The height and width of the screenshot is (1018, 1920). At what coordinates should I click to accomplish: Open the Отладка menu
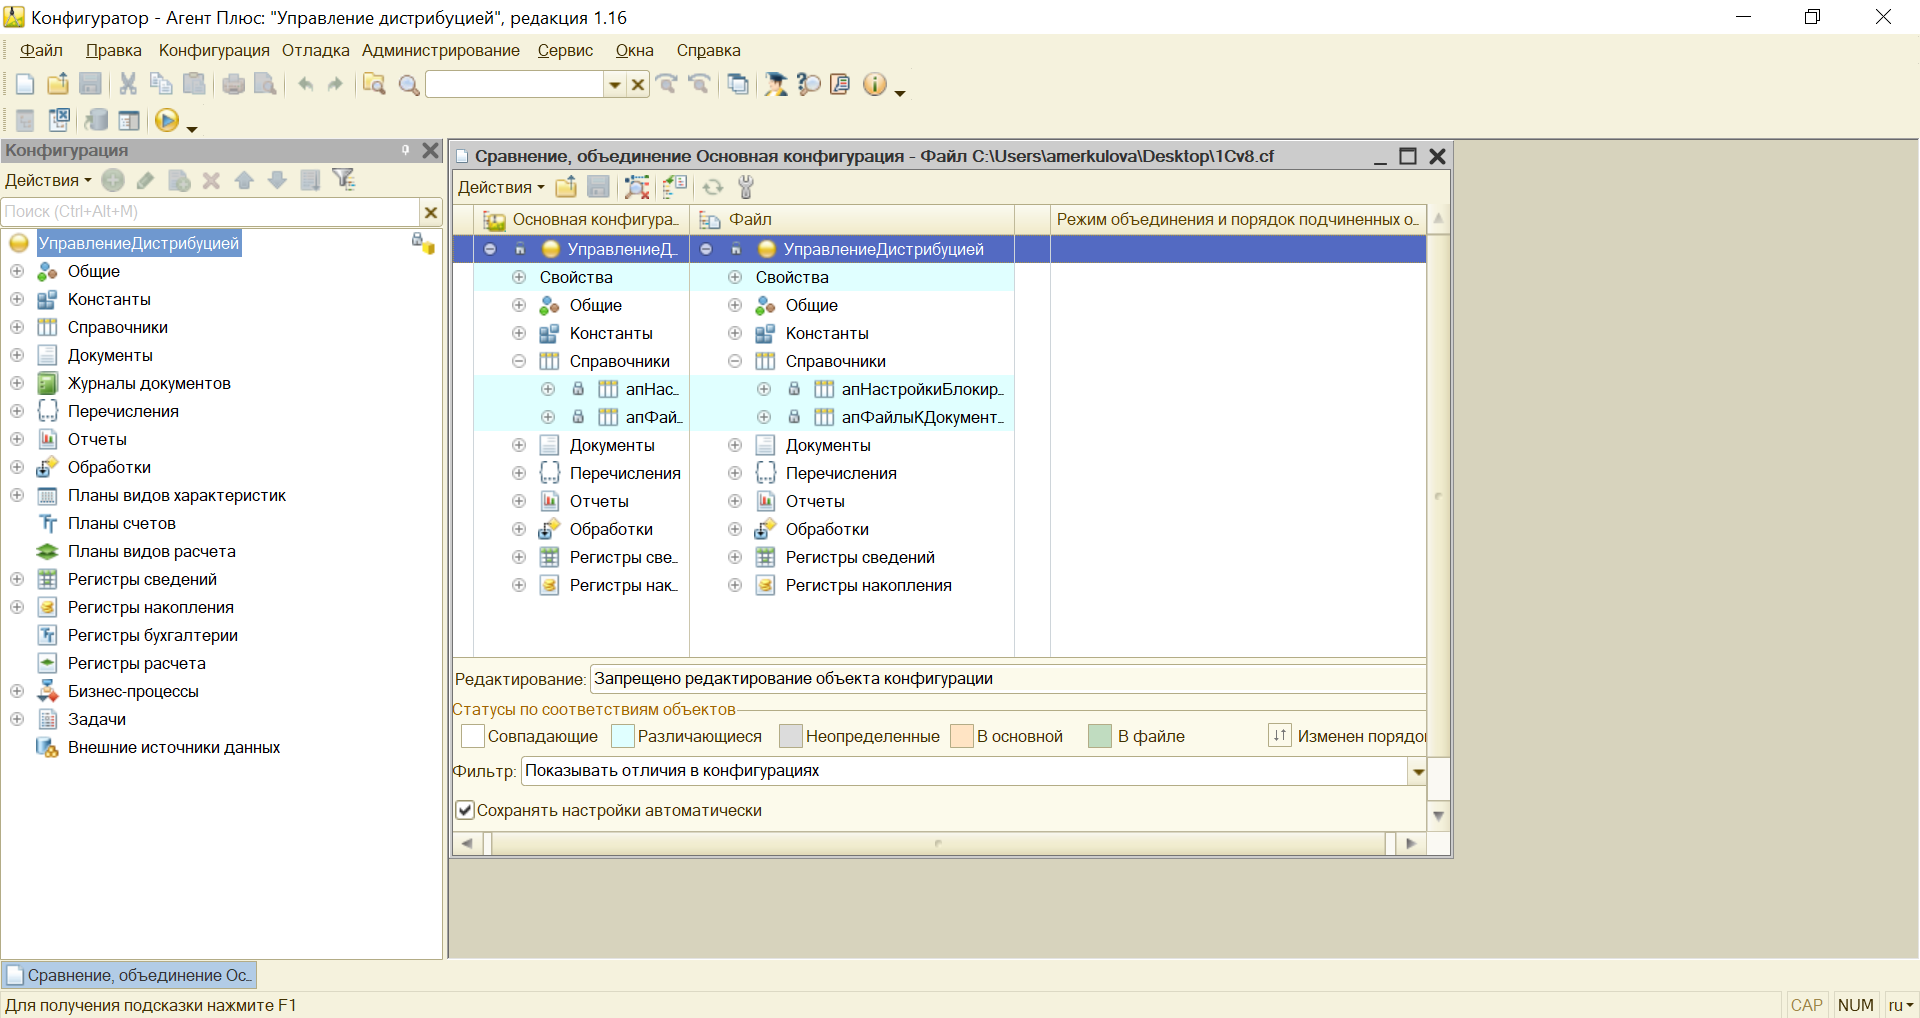point(315,50)
